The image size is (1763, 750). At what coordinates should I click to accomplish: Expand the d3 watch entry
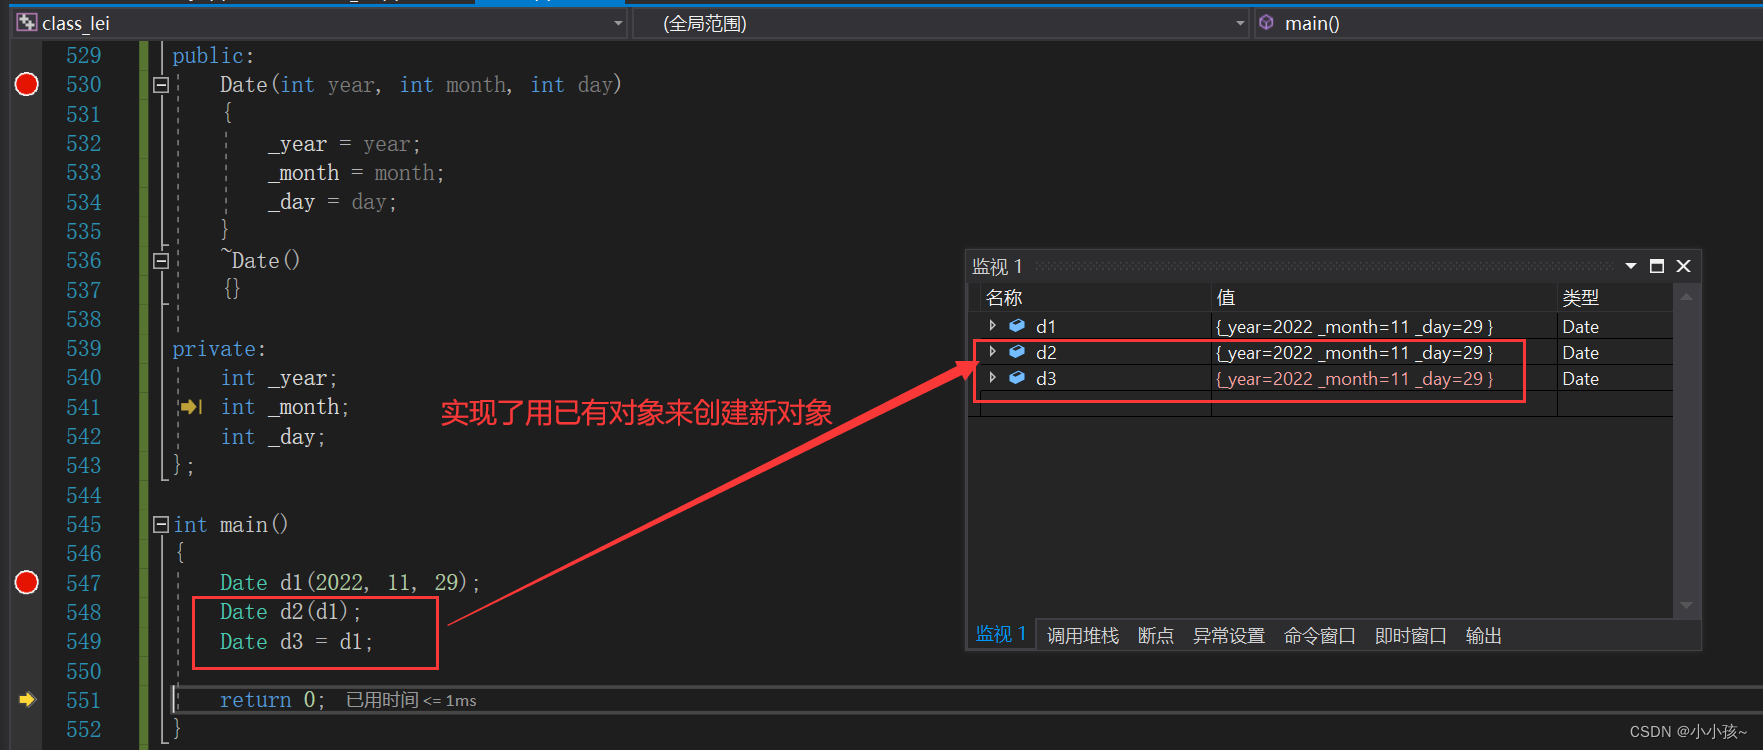pyautogui.click(x=992, y=378)
